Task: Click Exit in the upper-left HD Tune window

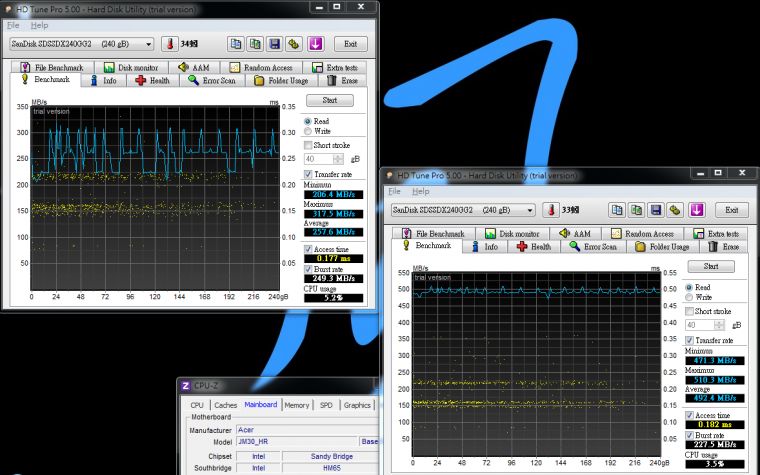Action: coord(350,44)
